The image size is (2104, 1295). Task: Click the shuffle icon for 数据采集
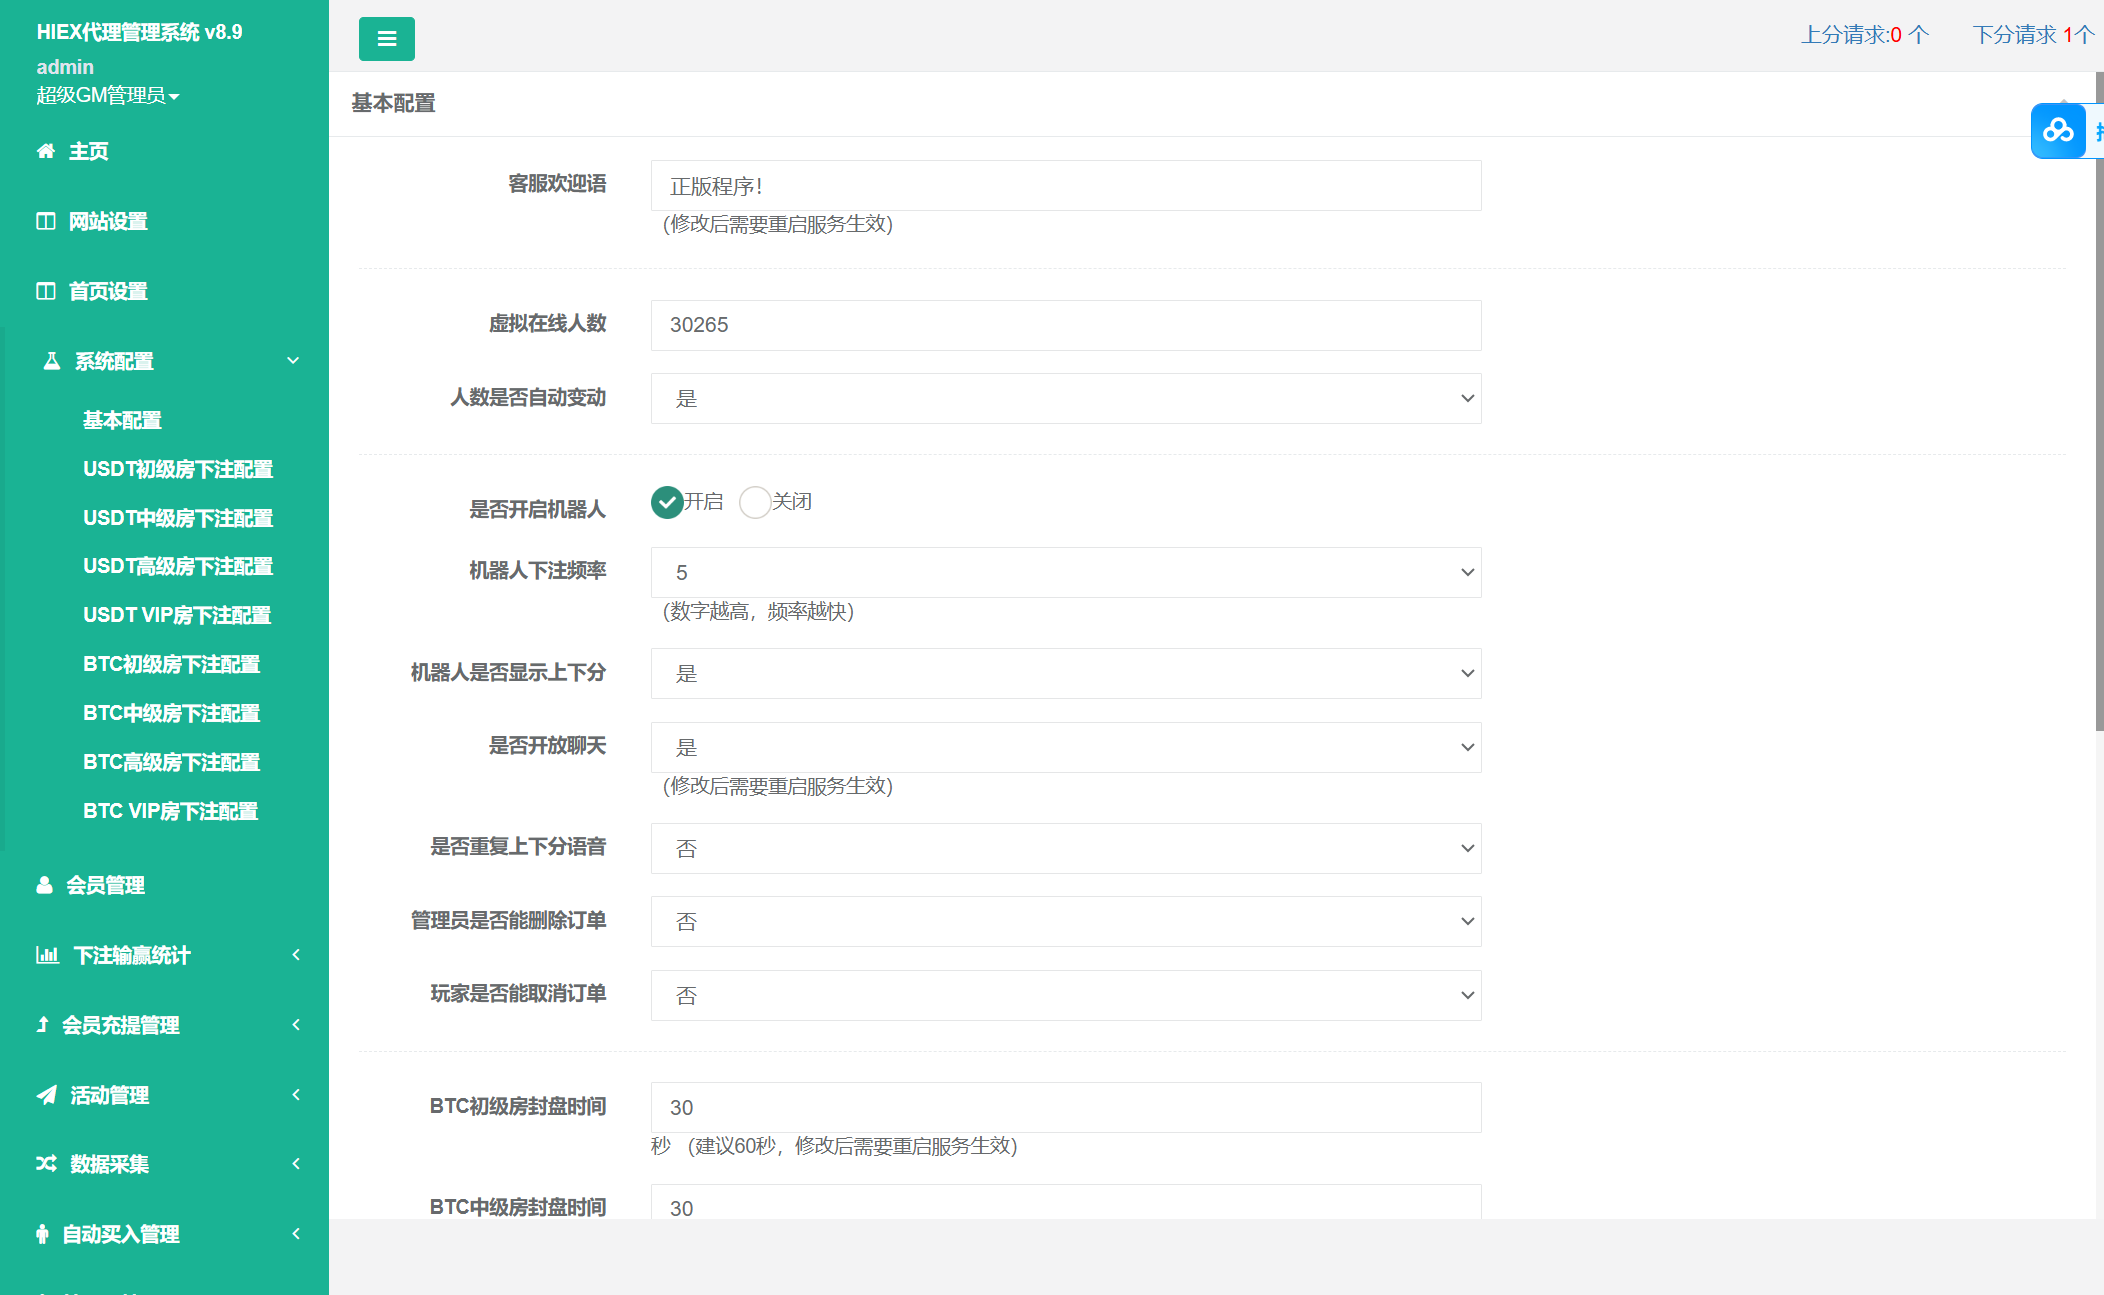pyautogui.click(x=47, y=1164)
